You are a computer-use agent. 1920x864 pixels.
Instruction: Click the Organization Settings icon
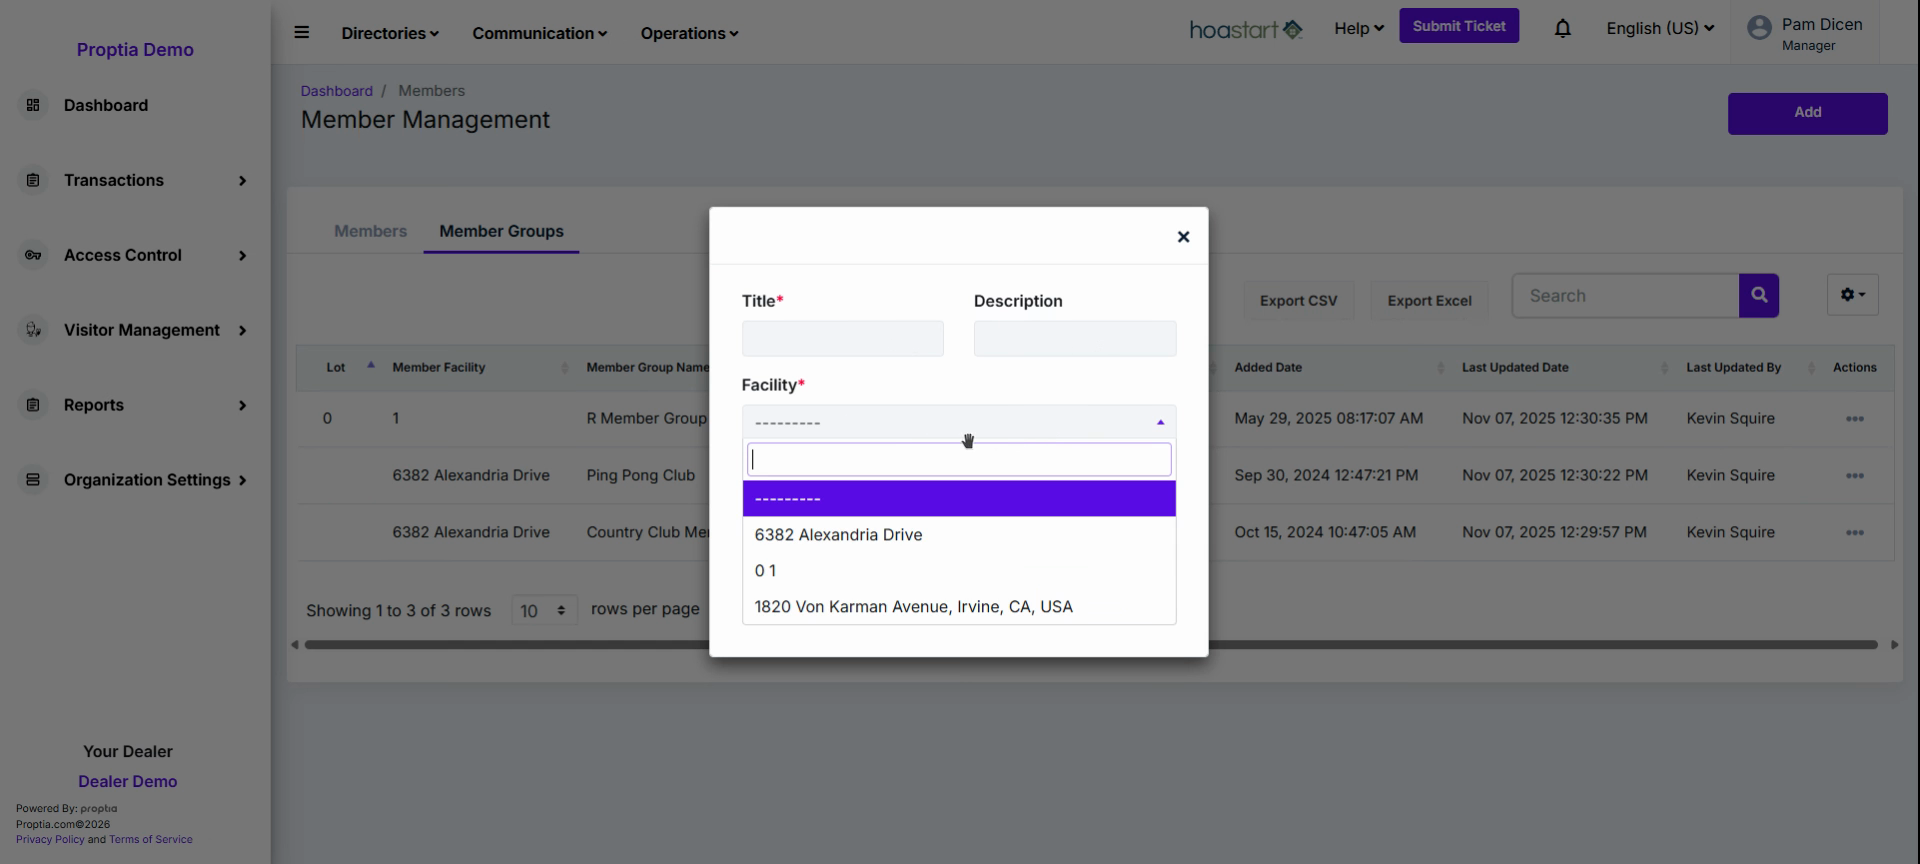[x=33, y=480]
